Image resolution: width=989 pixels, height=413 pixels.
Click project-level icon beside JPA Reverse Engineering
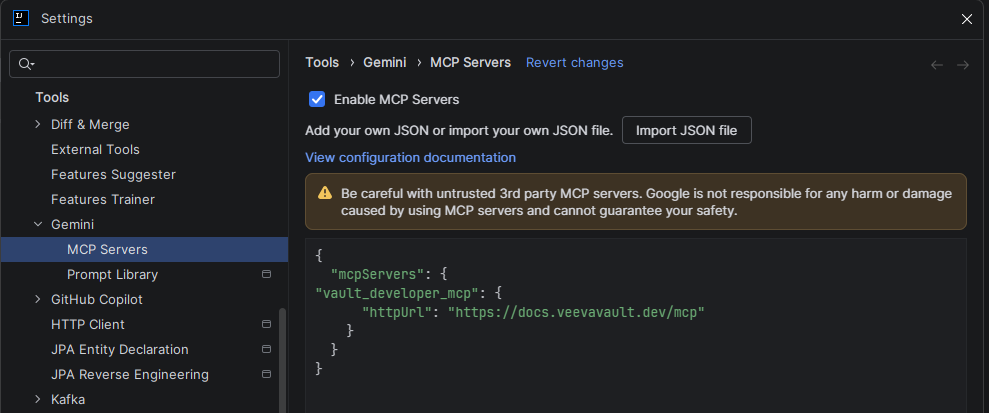tap(266, 374)
